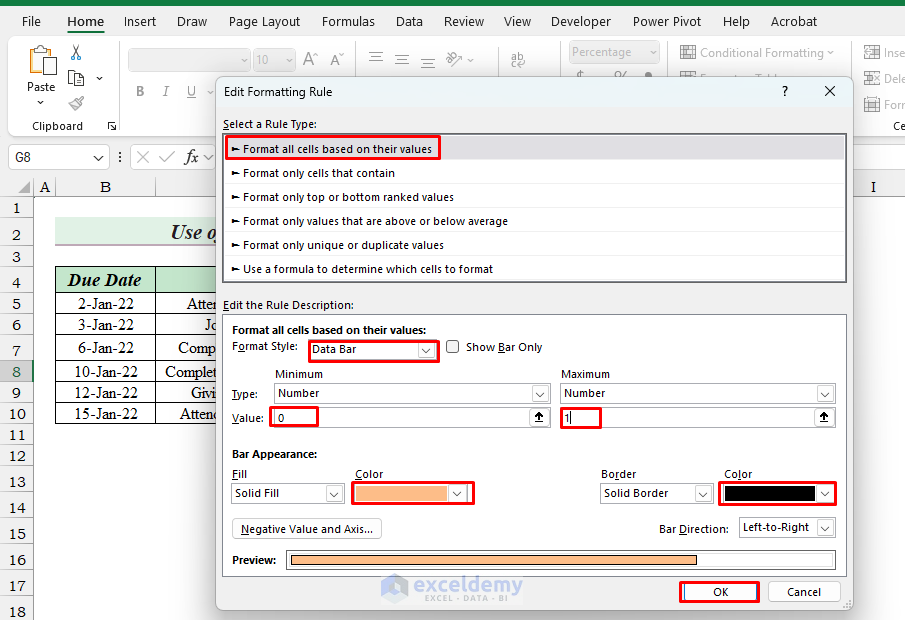Screen dimensions: 905x620
Task: Toggle Italic formatting
Action: click(x=166, y=91)
